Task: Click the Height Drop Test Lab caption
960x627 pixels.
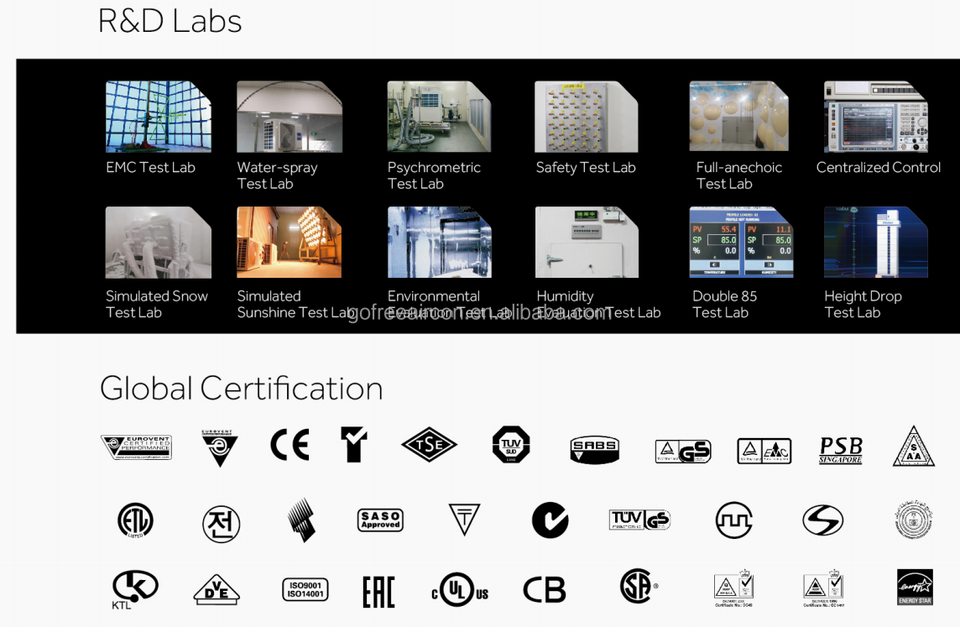Action: (863, 304)
